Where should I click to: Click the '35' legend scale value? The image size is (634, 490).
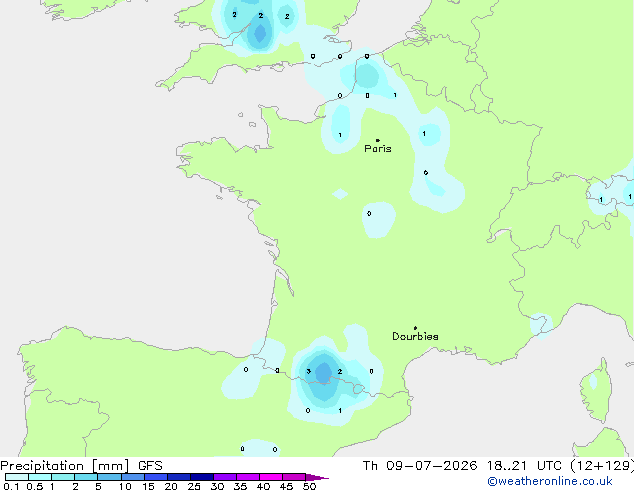coord(240,486)
